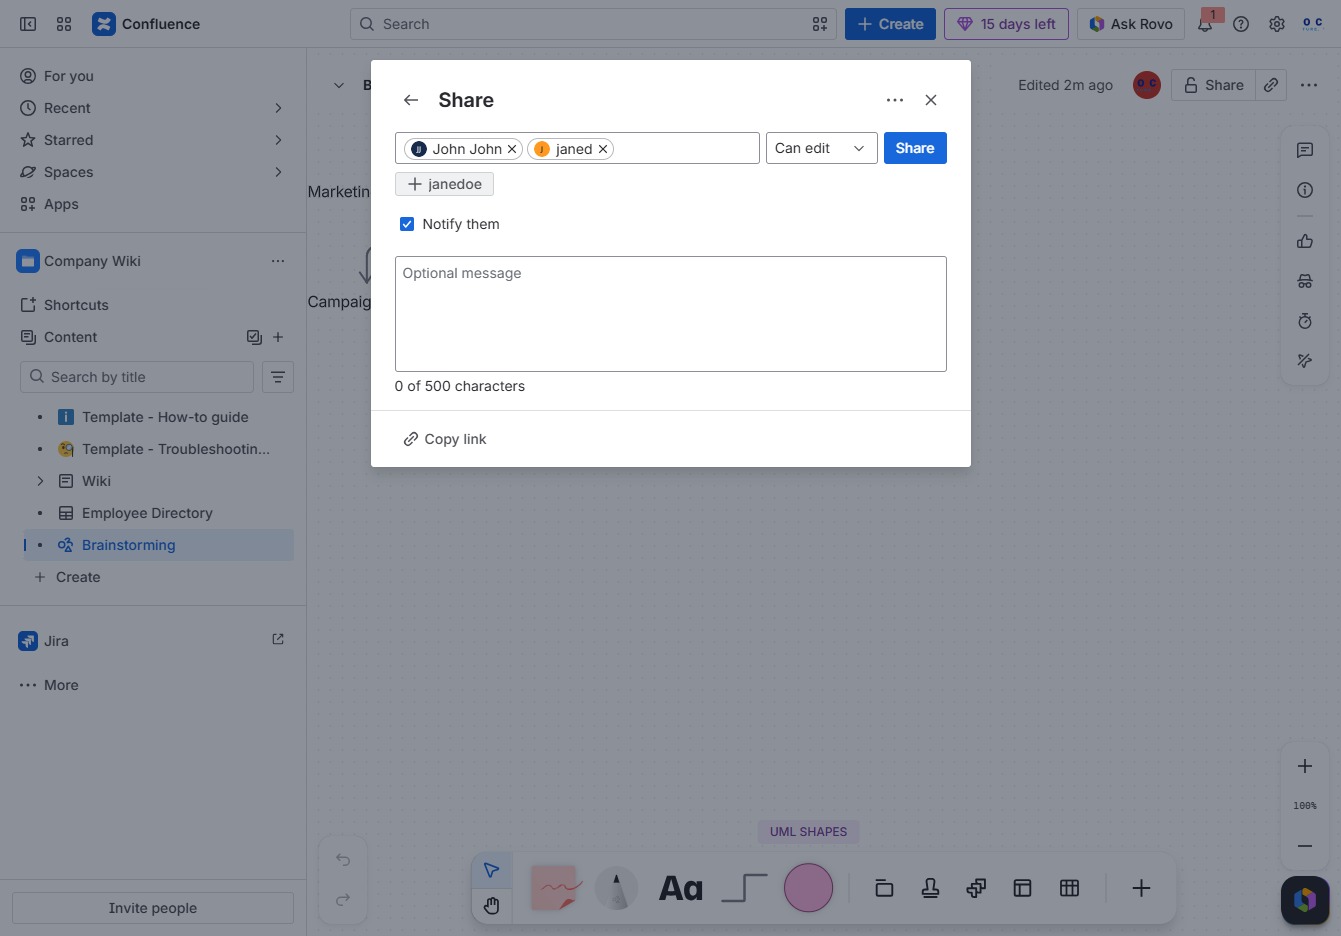Click the top Search field
The image size is (1341, 936).
point(593,24)
